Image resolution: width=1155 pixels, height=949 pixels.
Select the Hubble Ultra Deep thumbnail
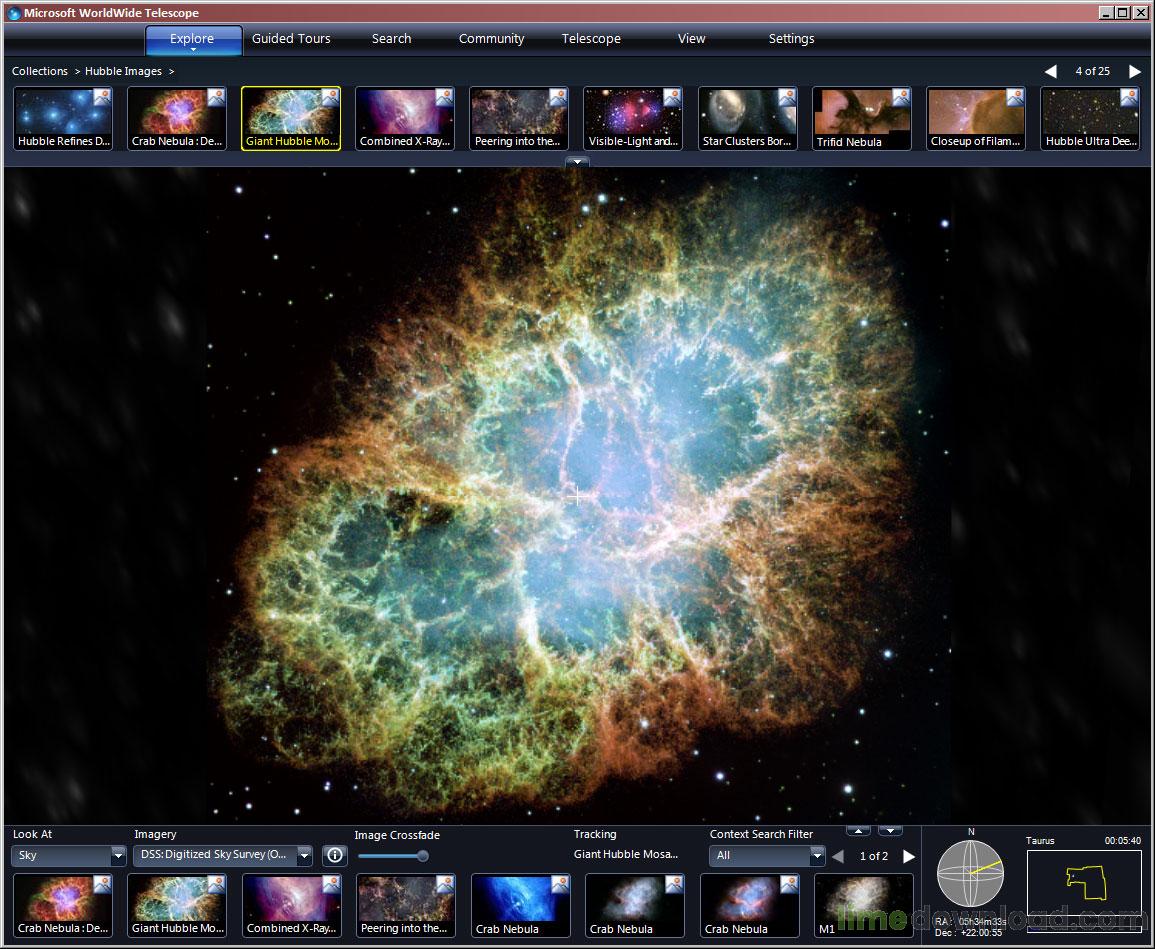pyautogui.click(x=1090, y=118)
